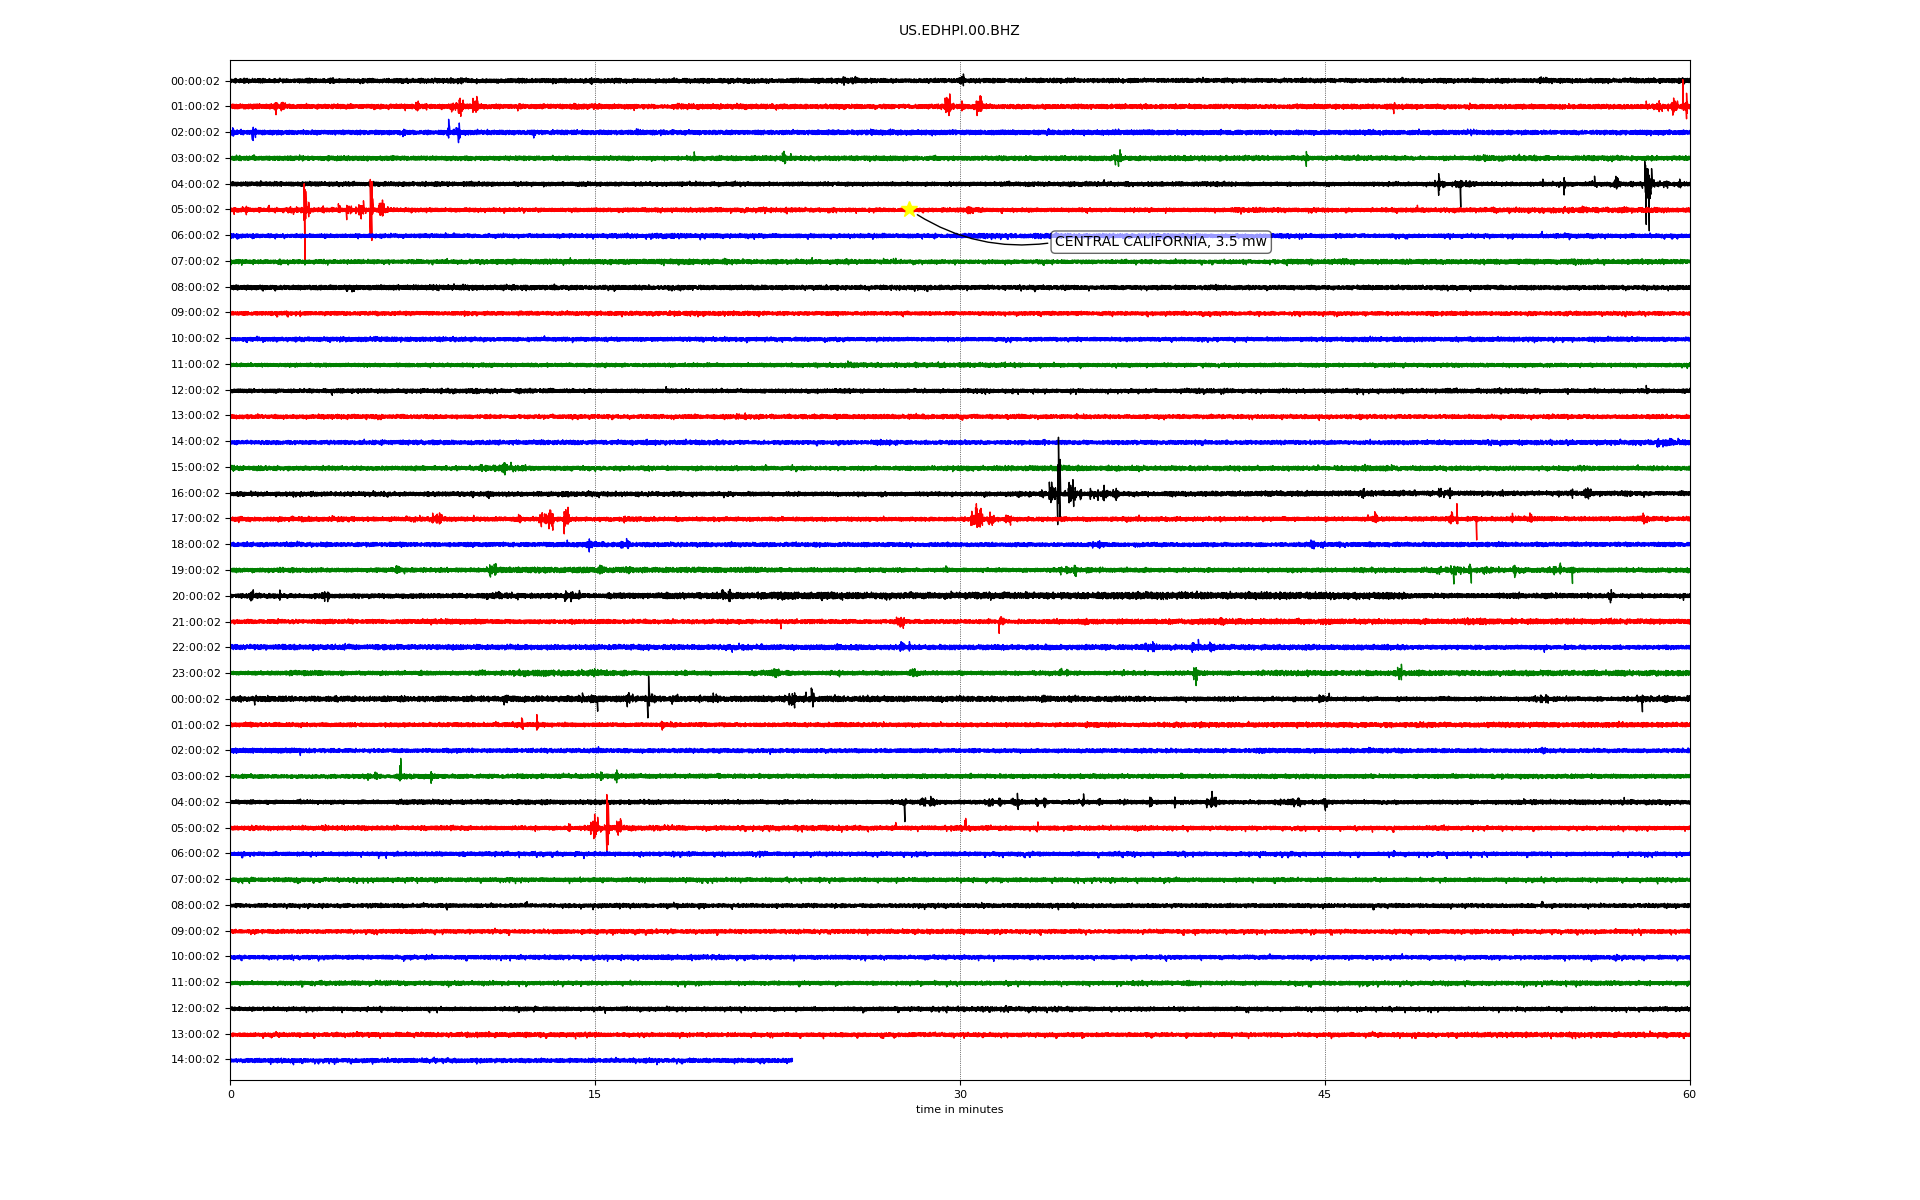Click the first 05:00:02 trace label
This screenshot has width=1920, height=1200.
click(195, 210)
